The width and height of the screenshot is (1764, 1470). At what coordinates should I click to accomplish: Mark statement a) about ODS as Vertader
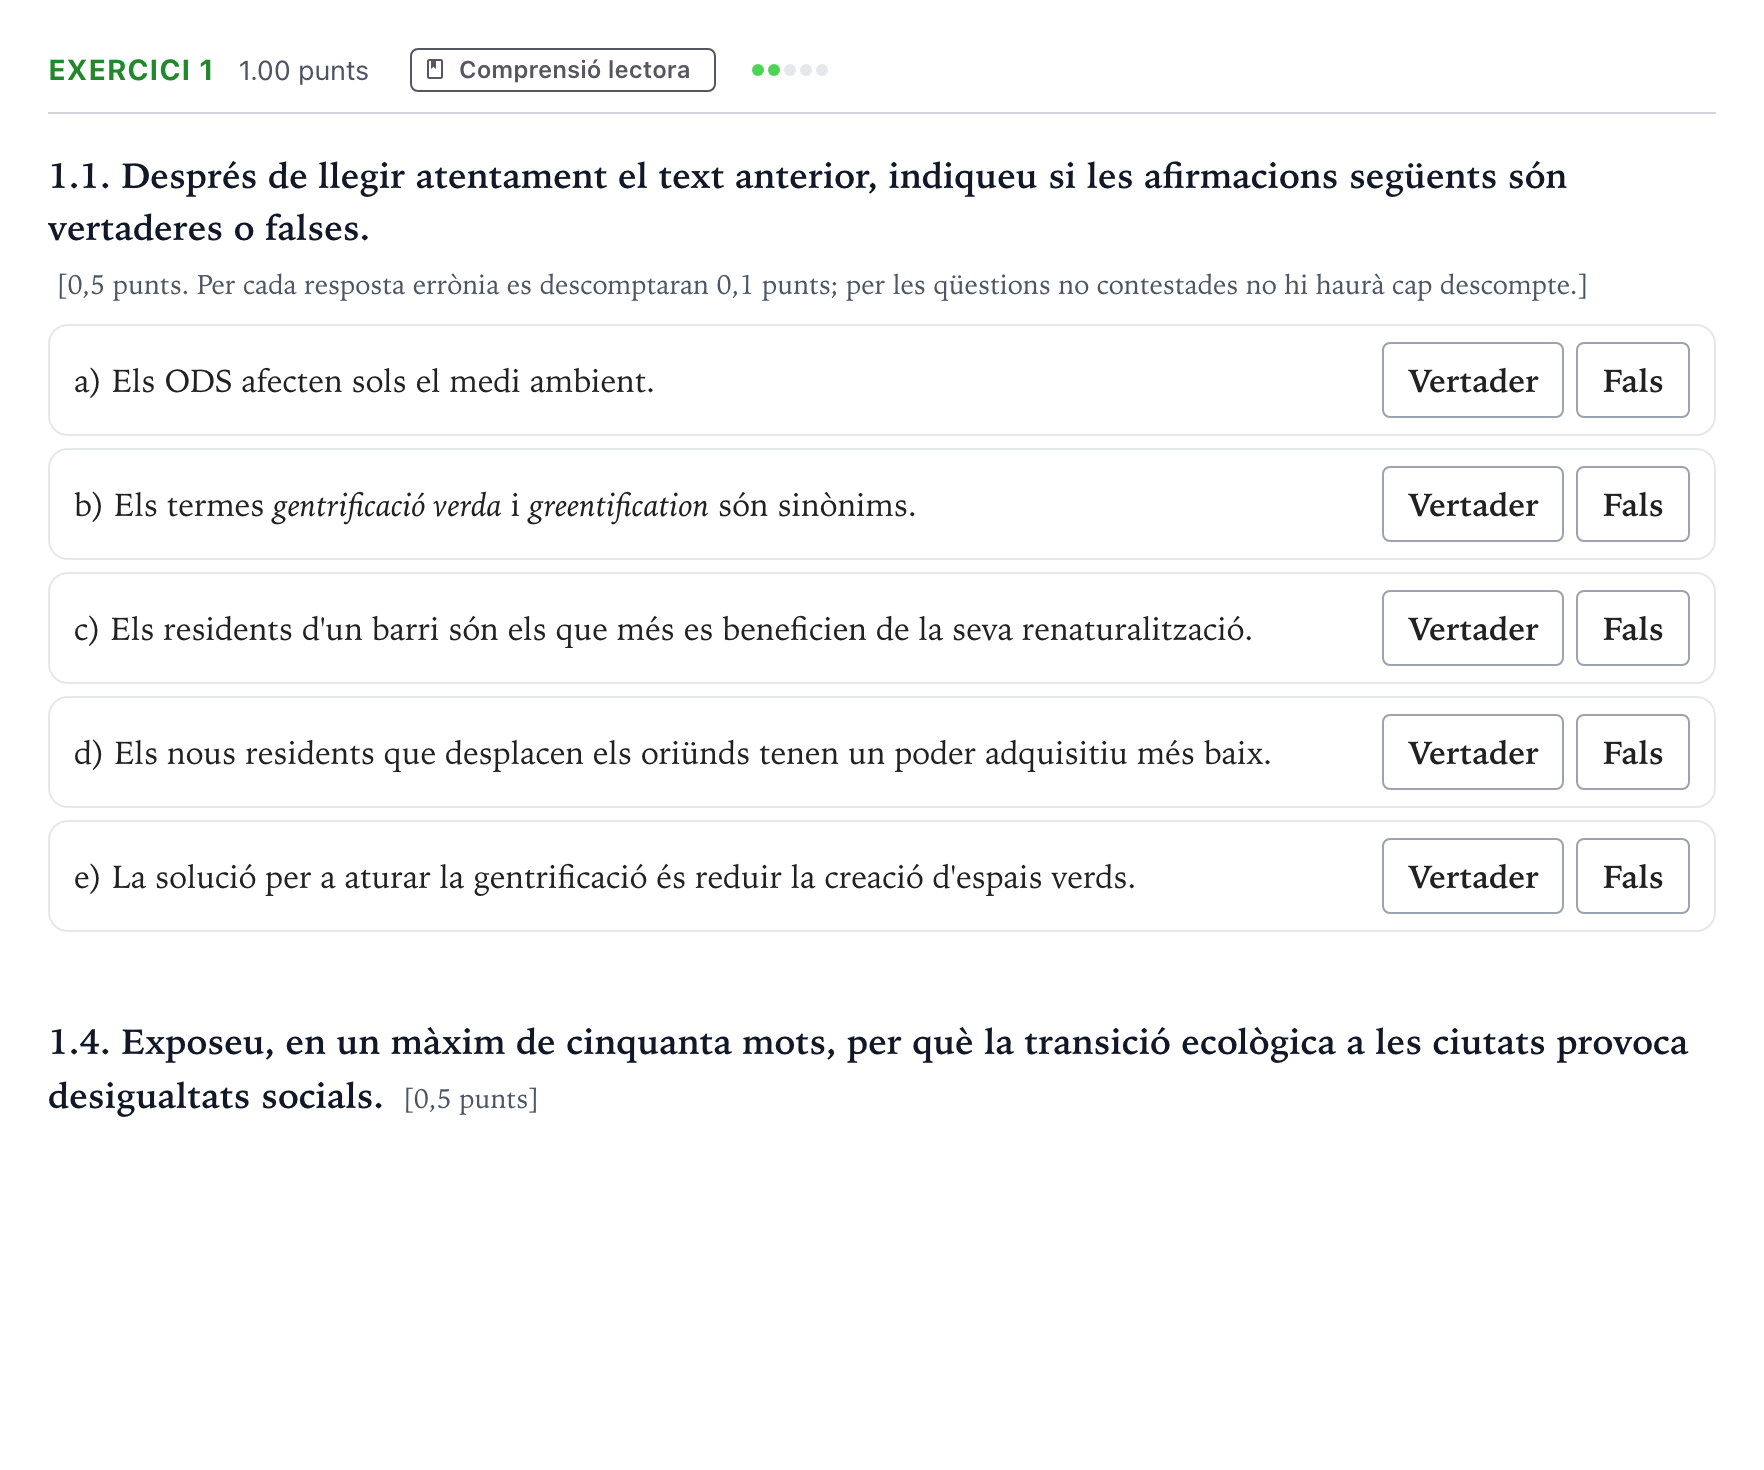(1473, 380)
